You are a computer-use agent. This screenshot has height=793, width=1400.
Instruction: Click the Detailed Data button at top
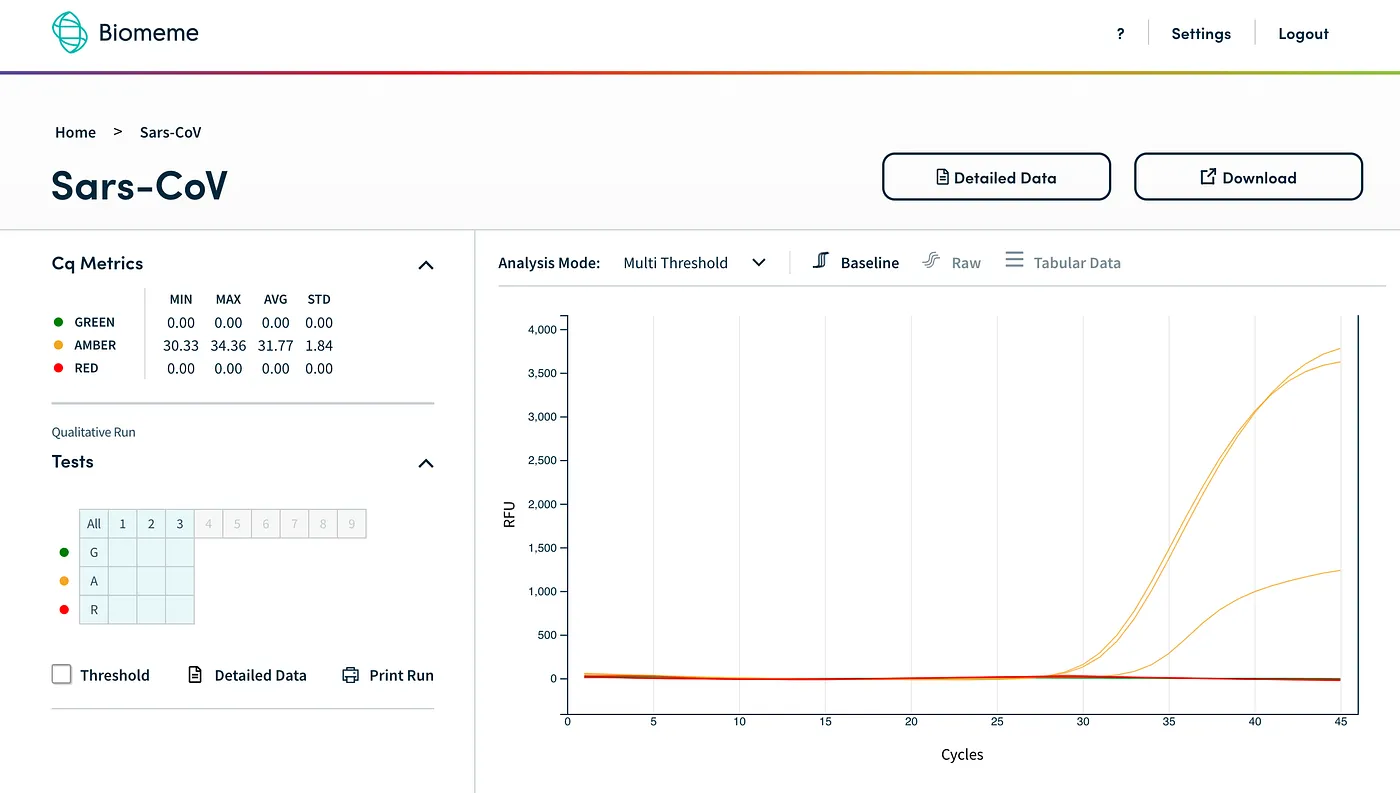[996, 176]
